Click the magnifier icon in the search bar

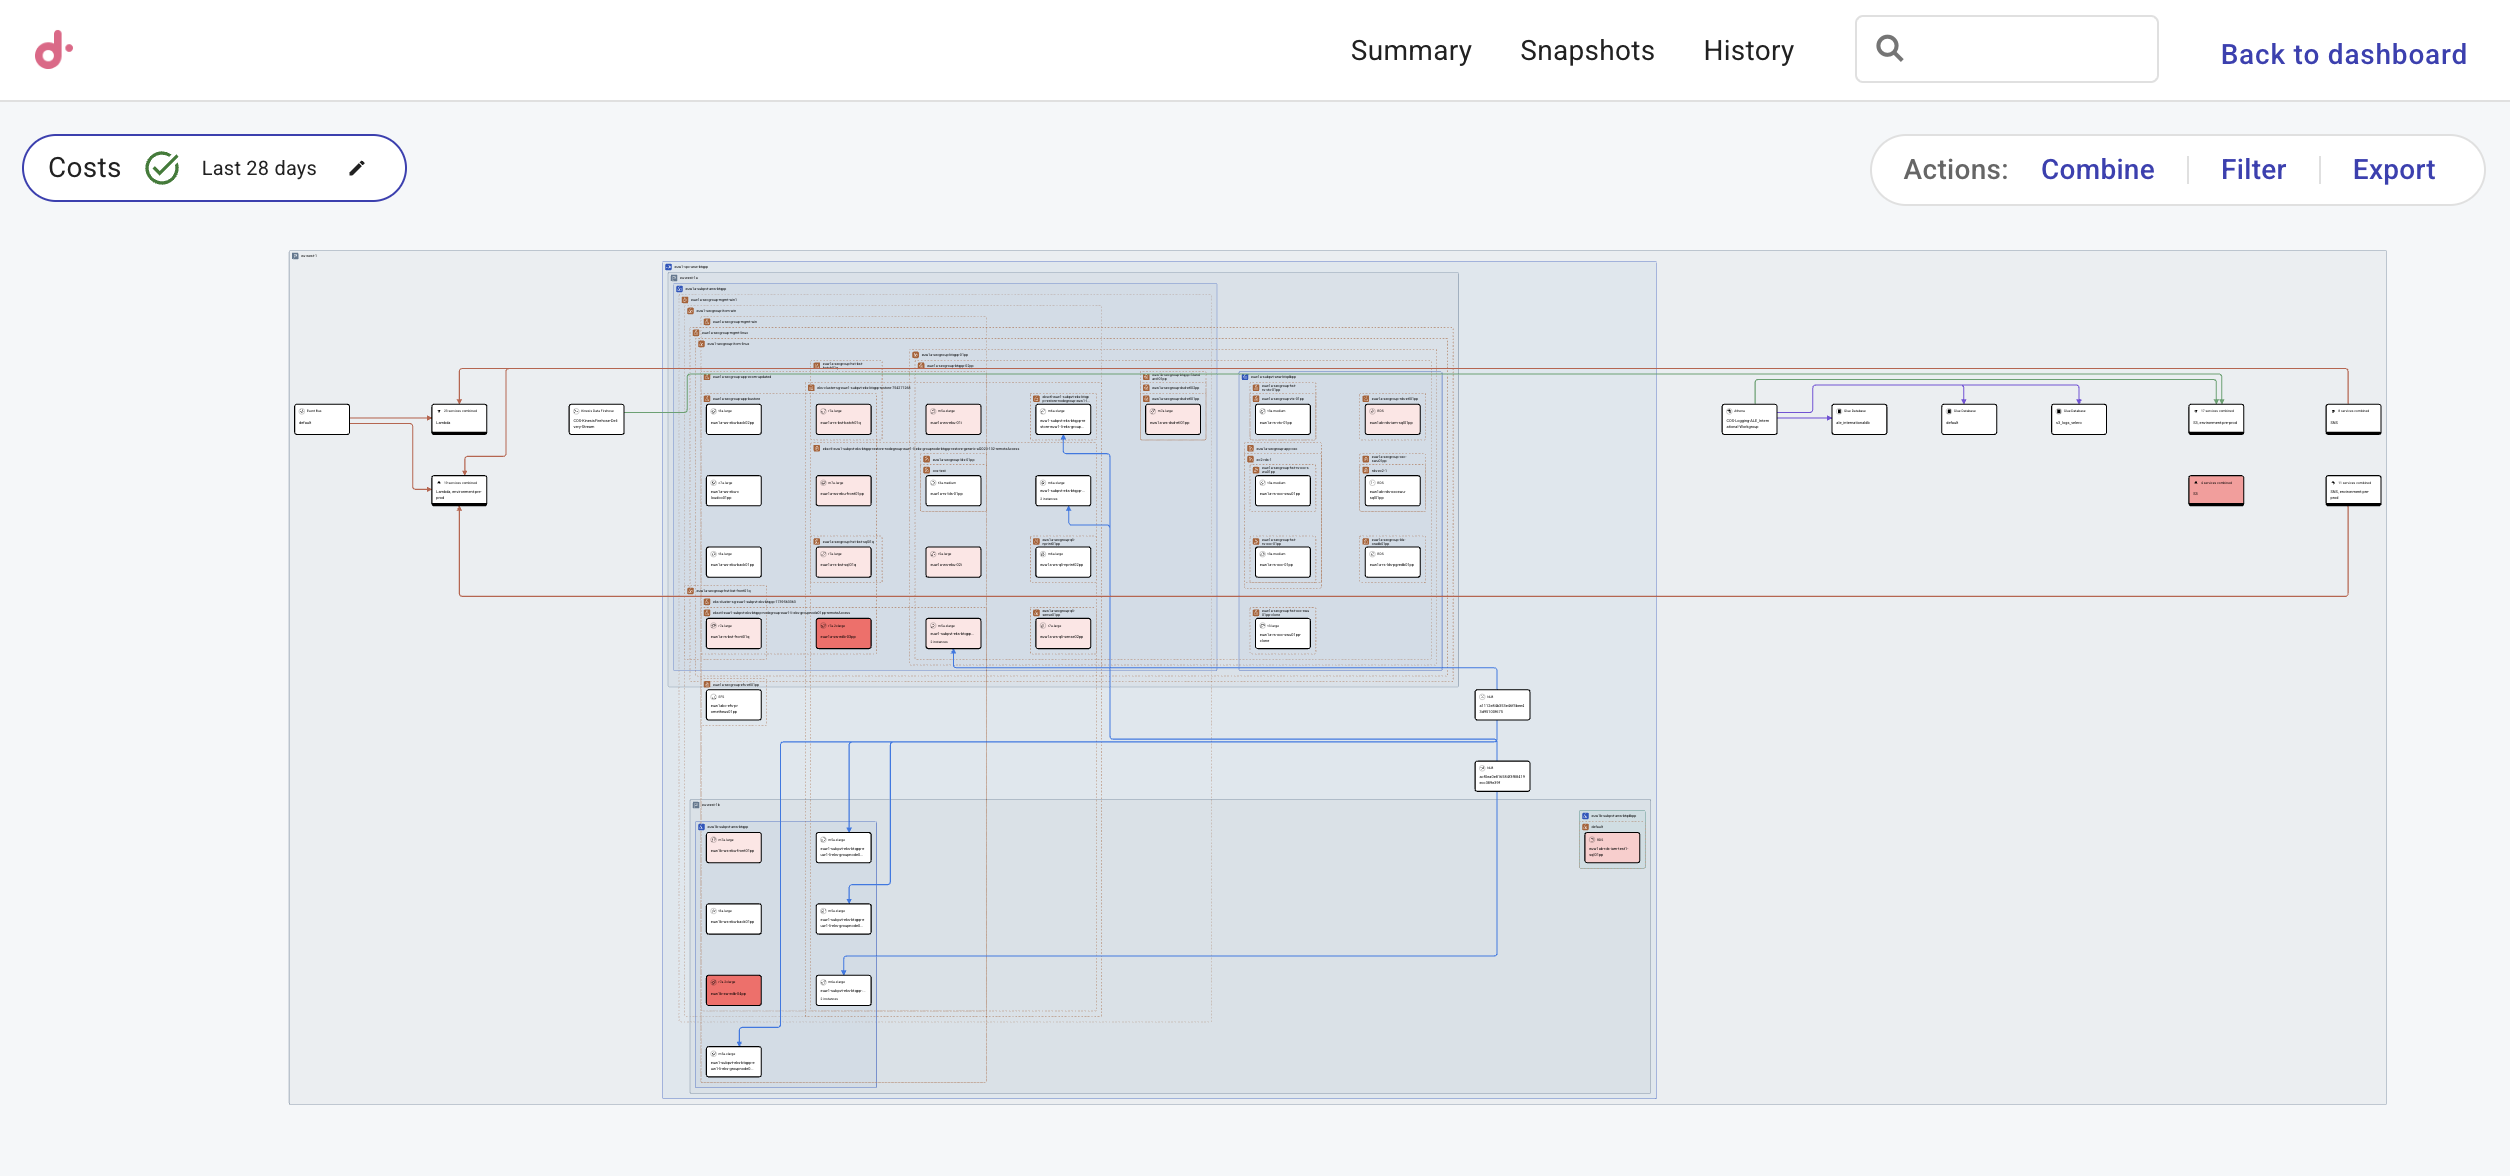point(1890,48)
